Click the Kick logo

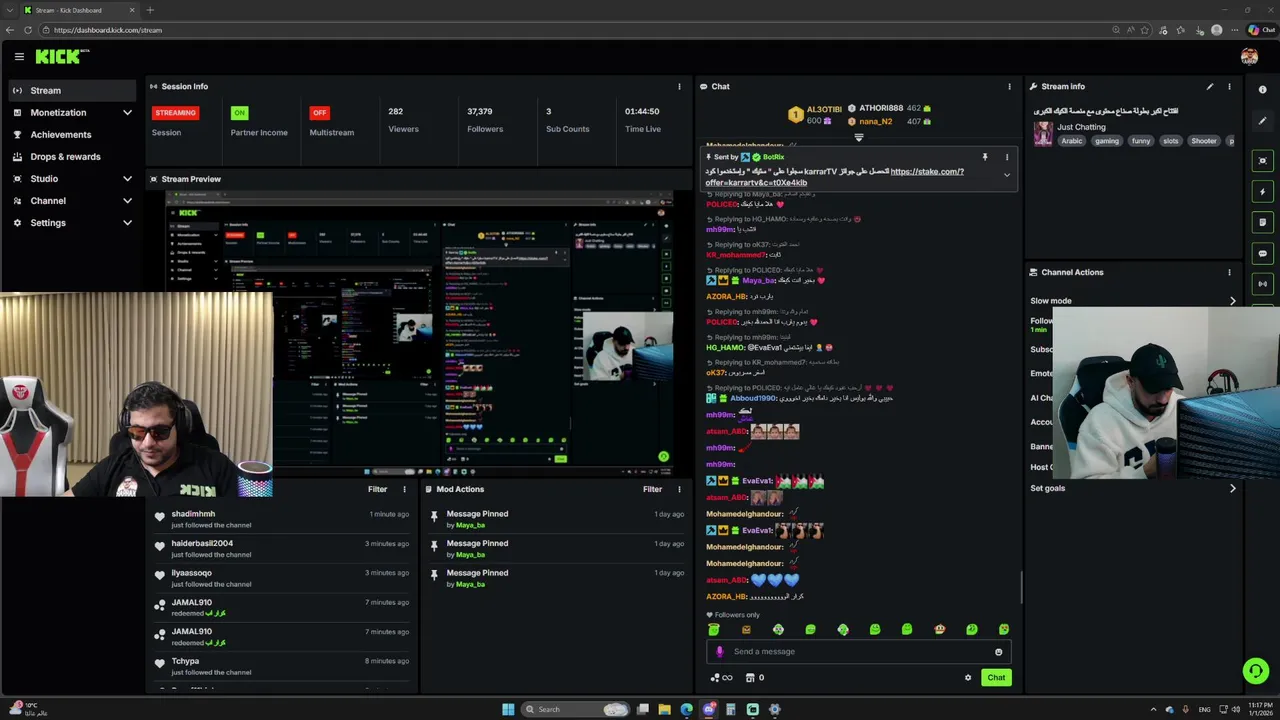(x=62, y=57)
